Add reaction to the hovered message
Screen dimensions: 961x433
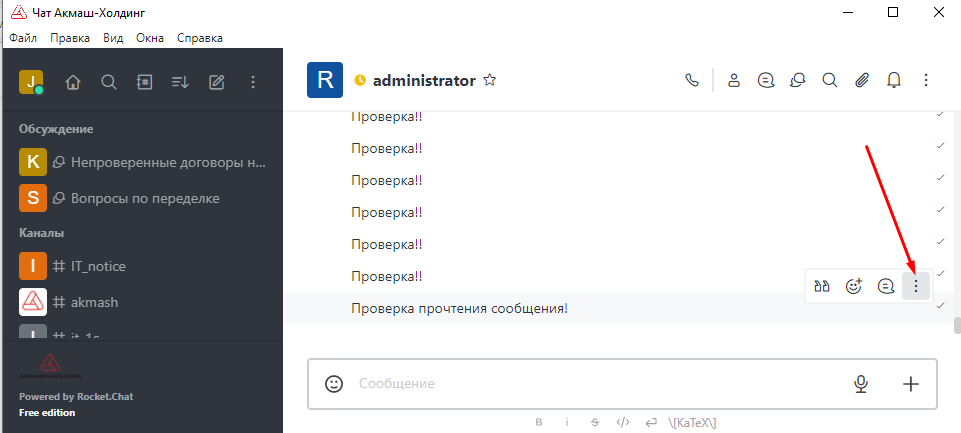pyautogui.click(x=854, y=286)
